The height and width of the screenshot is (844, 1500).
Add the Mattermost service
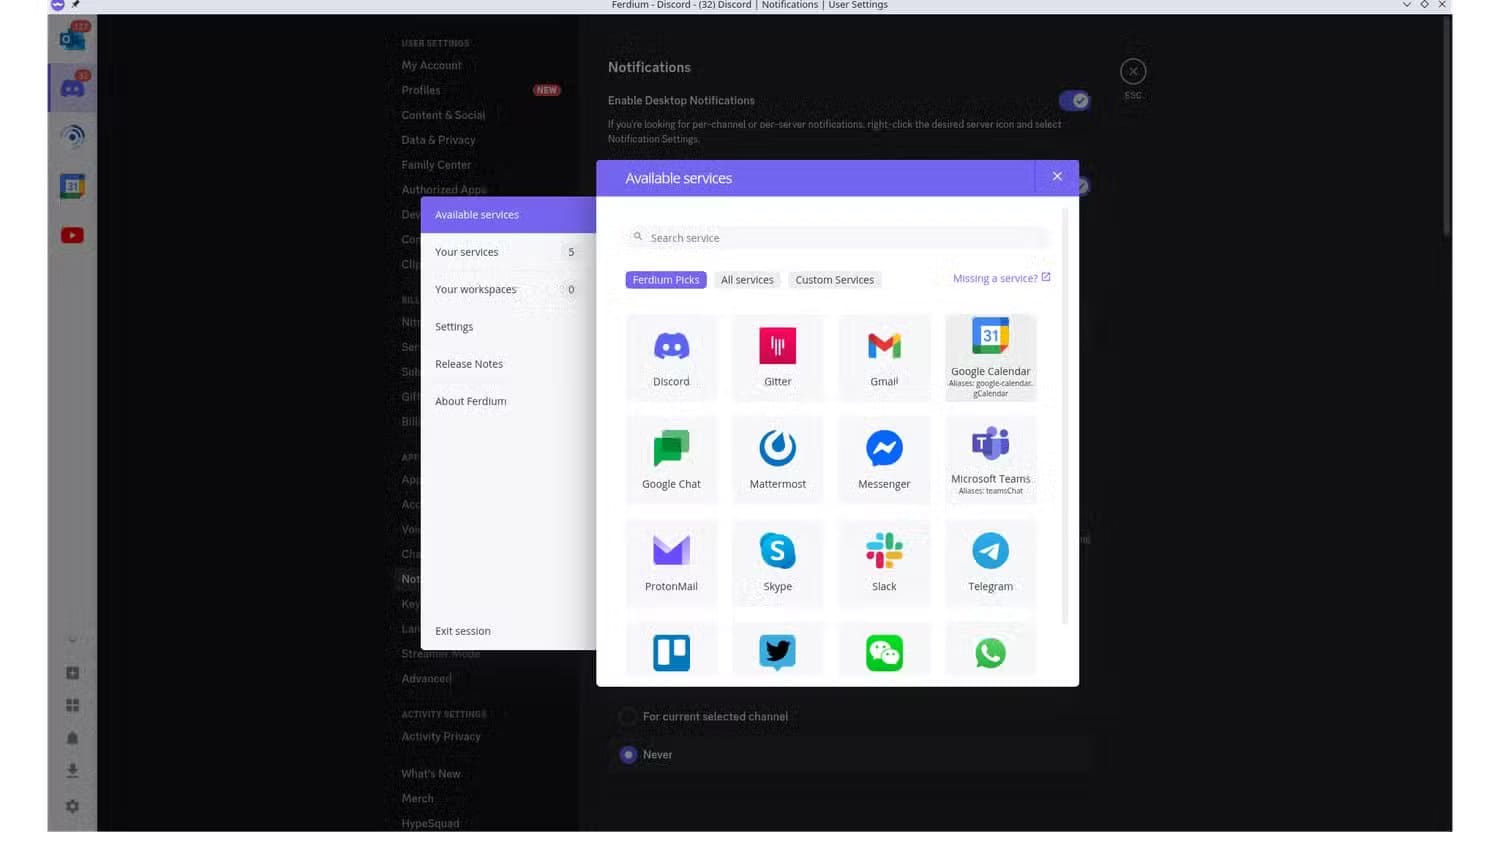pos(778,460)
